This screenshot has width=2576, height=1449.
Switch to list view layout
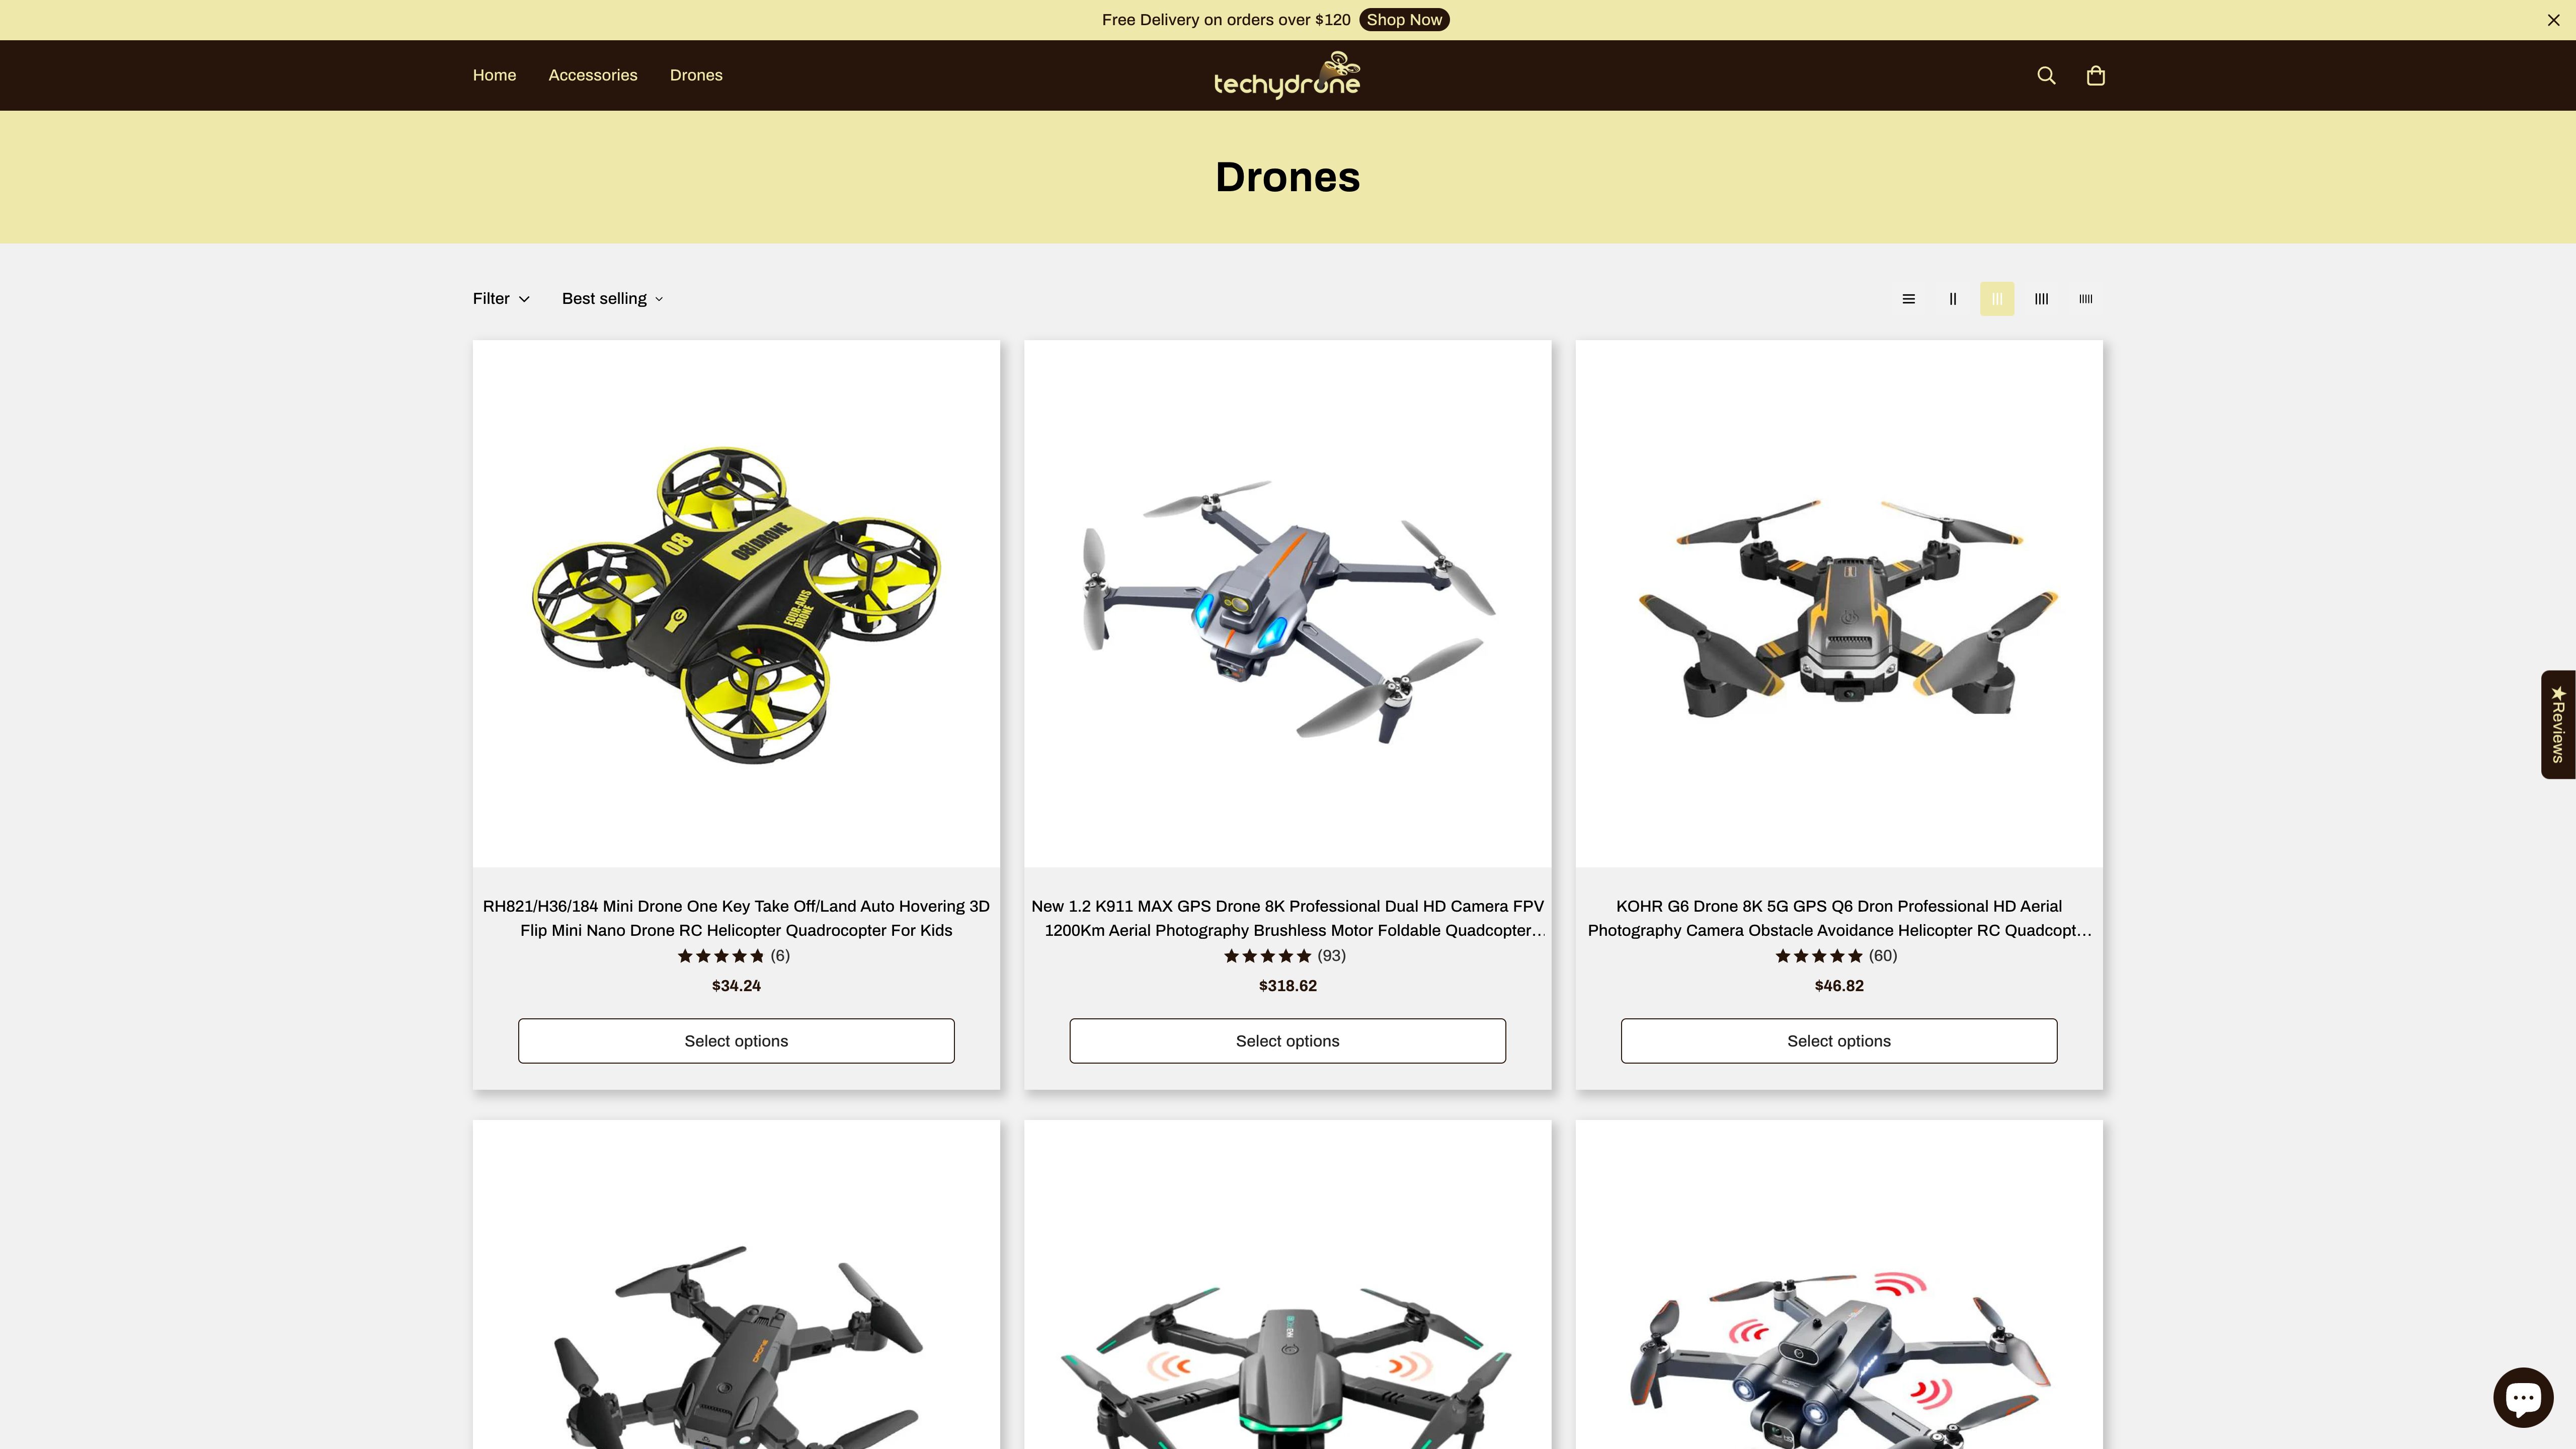tap(1908, 299)
